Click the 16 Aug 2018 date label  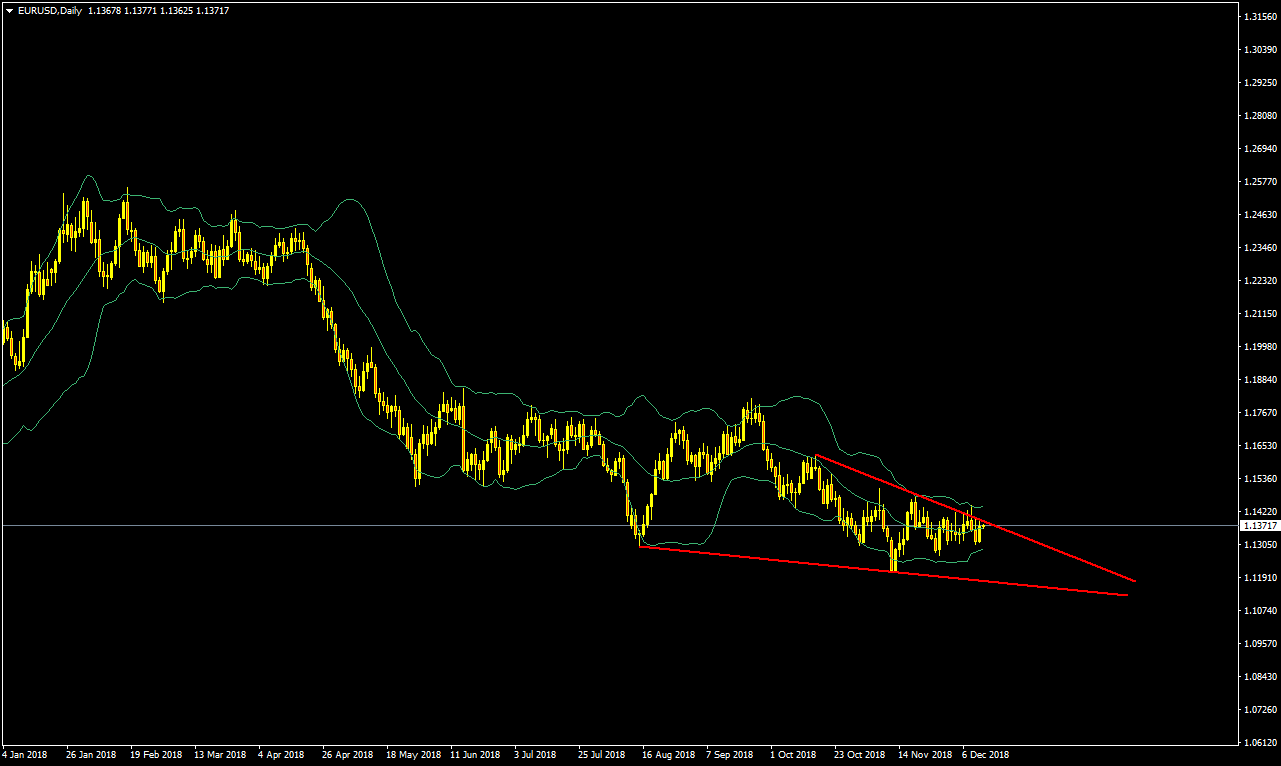click(666, 755)
